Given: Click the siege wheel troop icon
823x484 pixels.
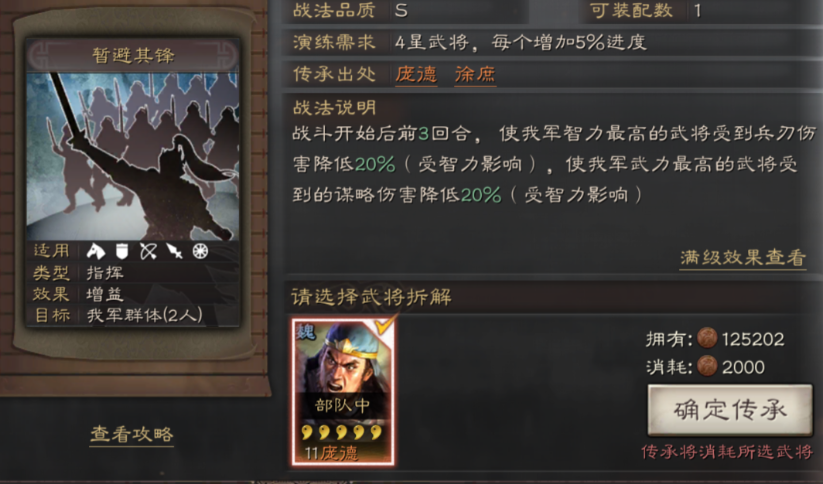Looking at the screenshot, I should (201, 251).
